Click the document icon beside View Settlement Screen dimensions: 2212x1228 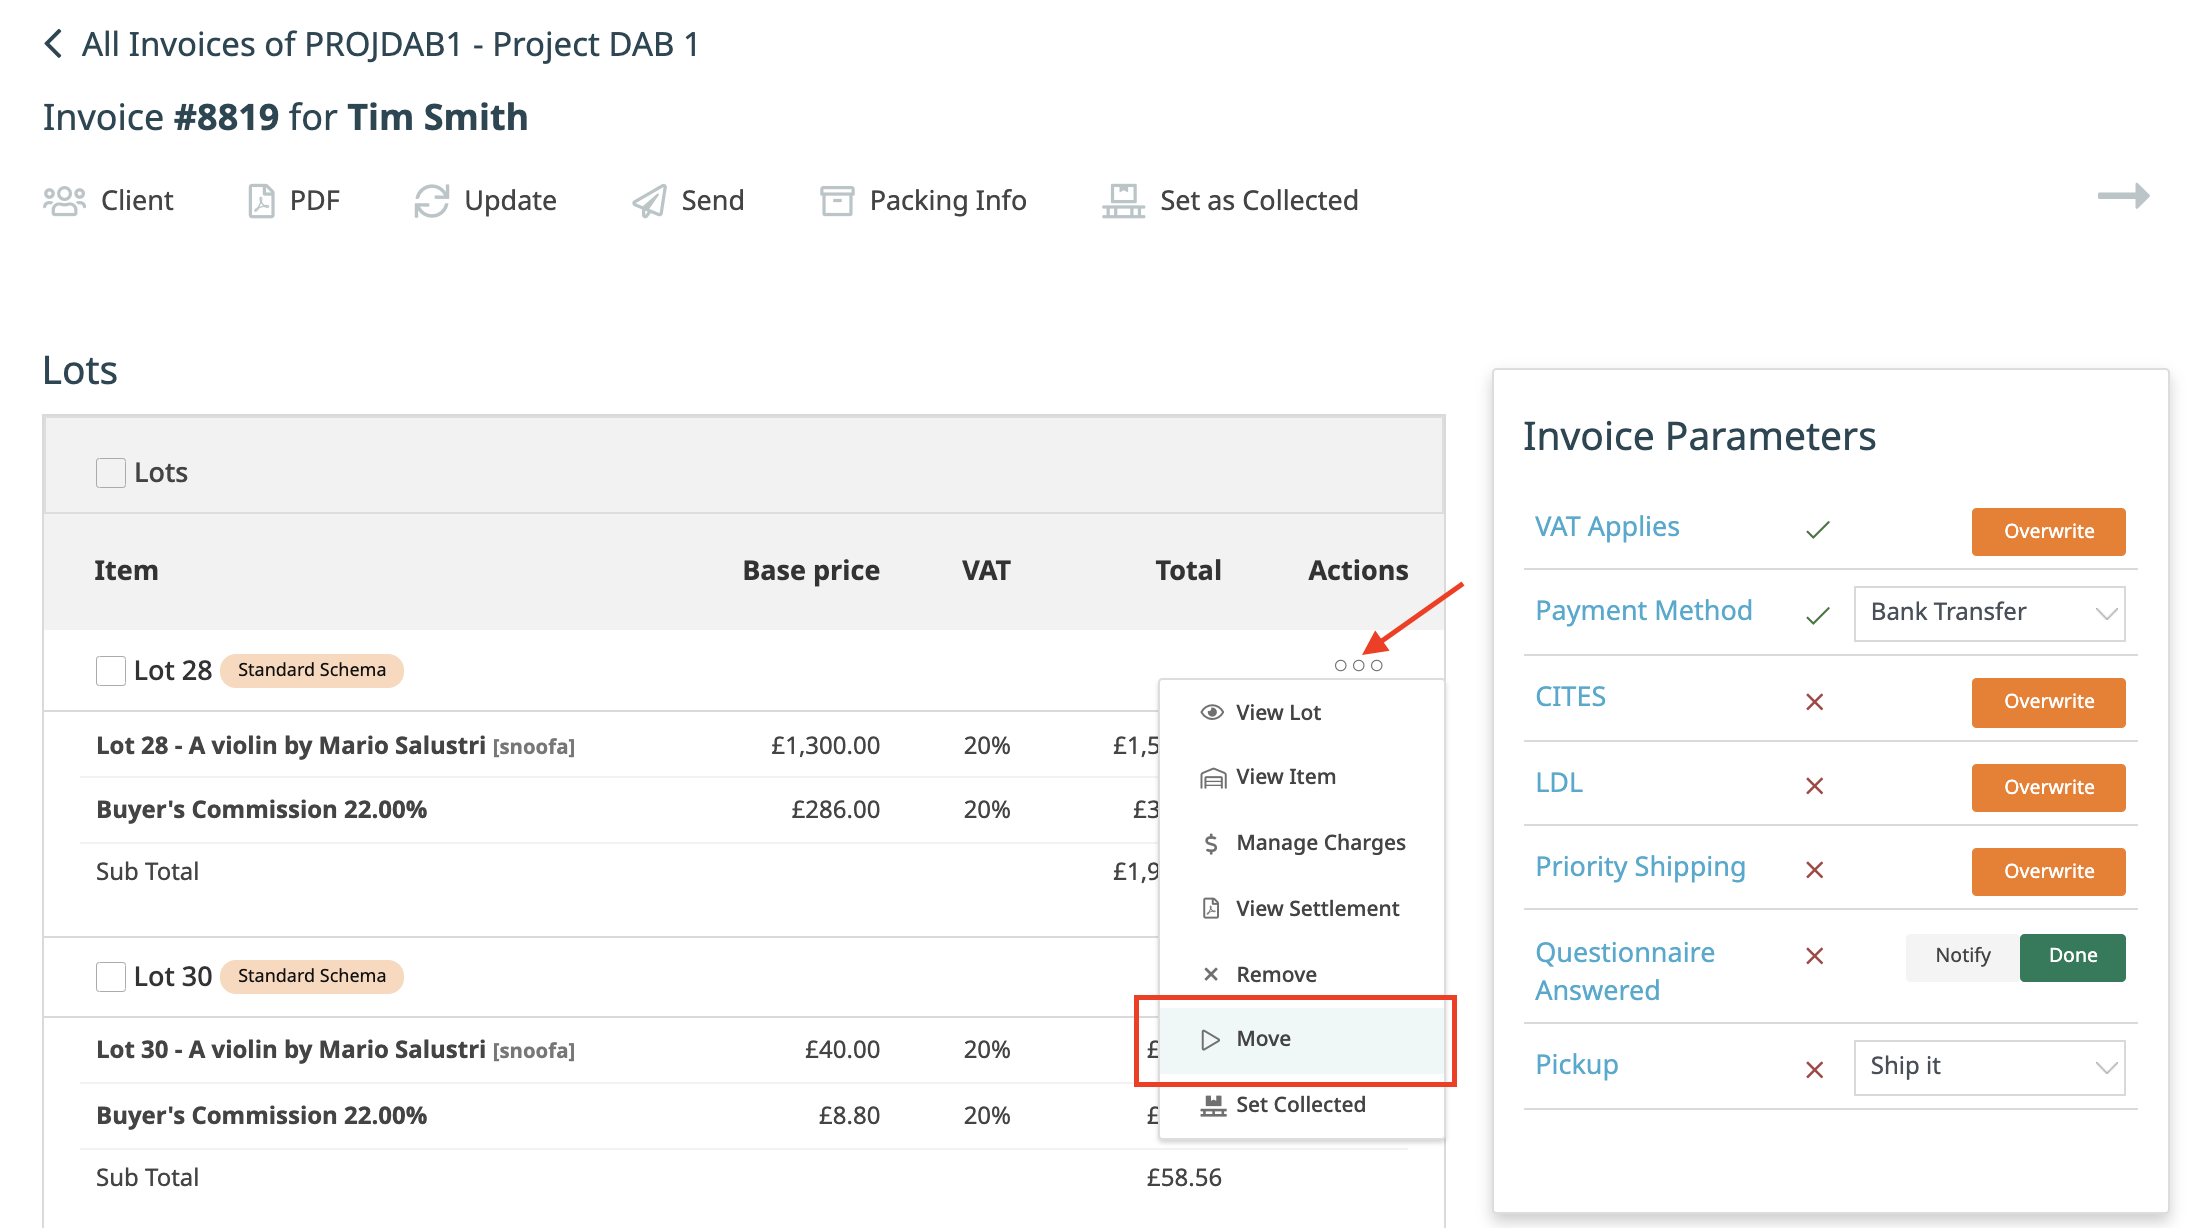click(x=1211, y=908)
